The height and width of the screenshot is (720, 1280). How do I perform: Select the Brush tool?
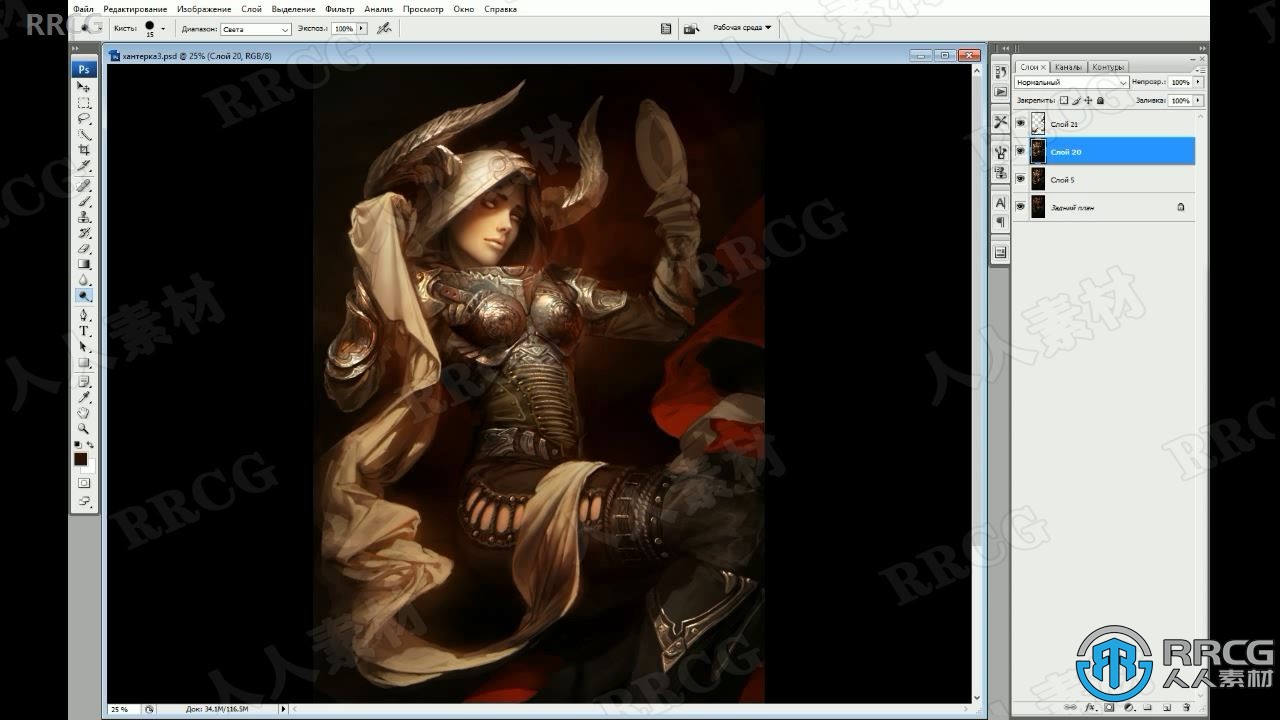[84, 201]
